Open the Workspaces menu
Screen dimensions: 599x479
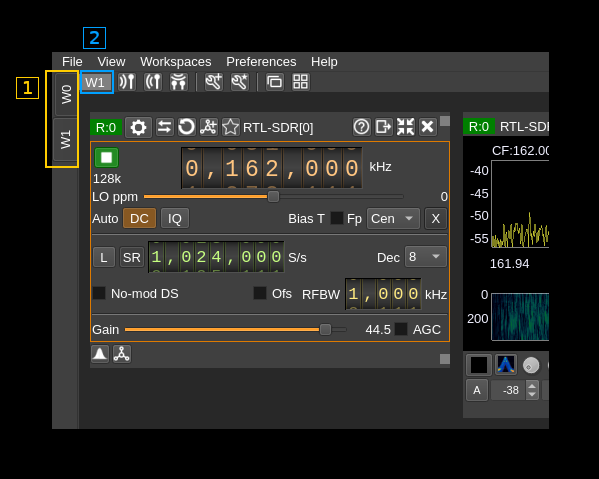pos(175,61)
